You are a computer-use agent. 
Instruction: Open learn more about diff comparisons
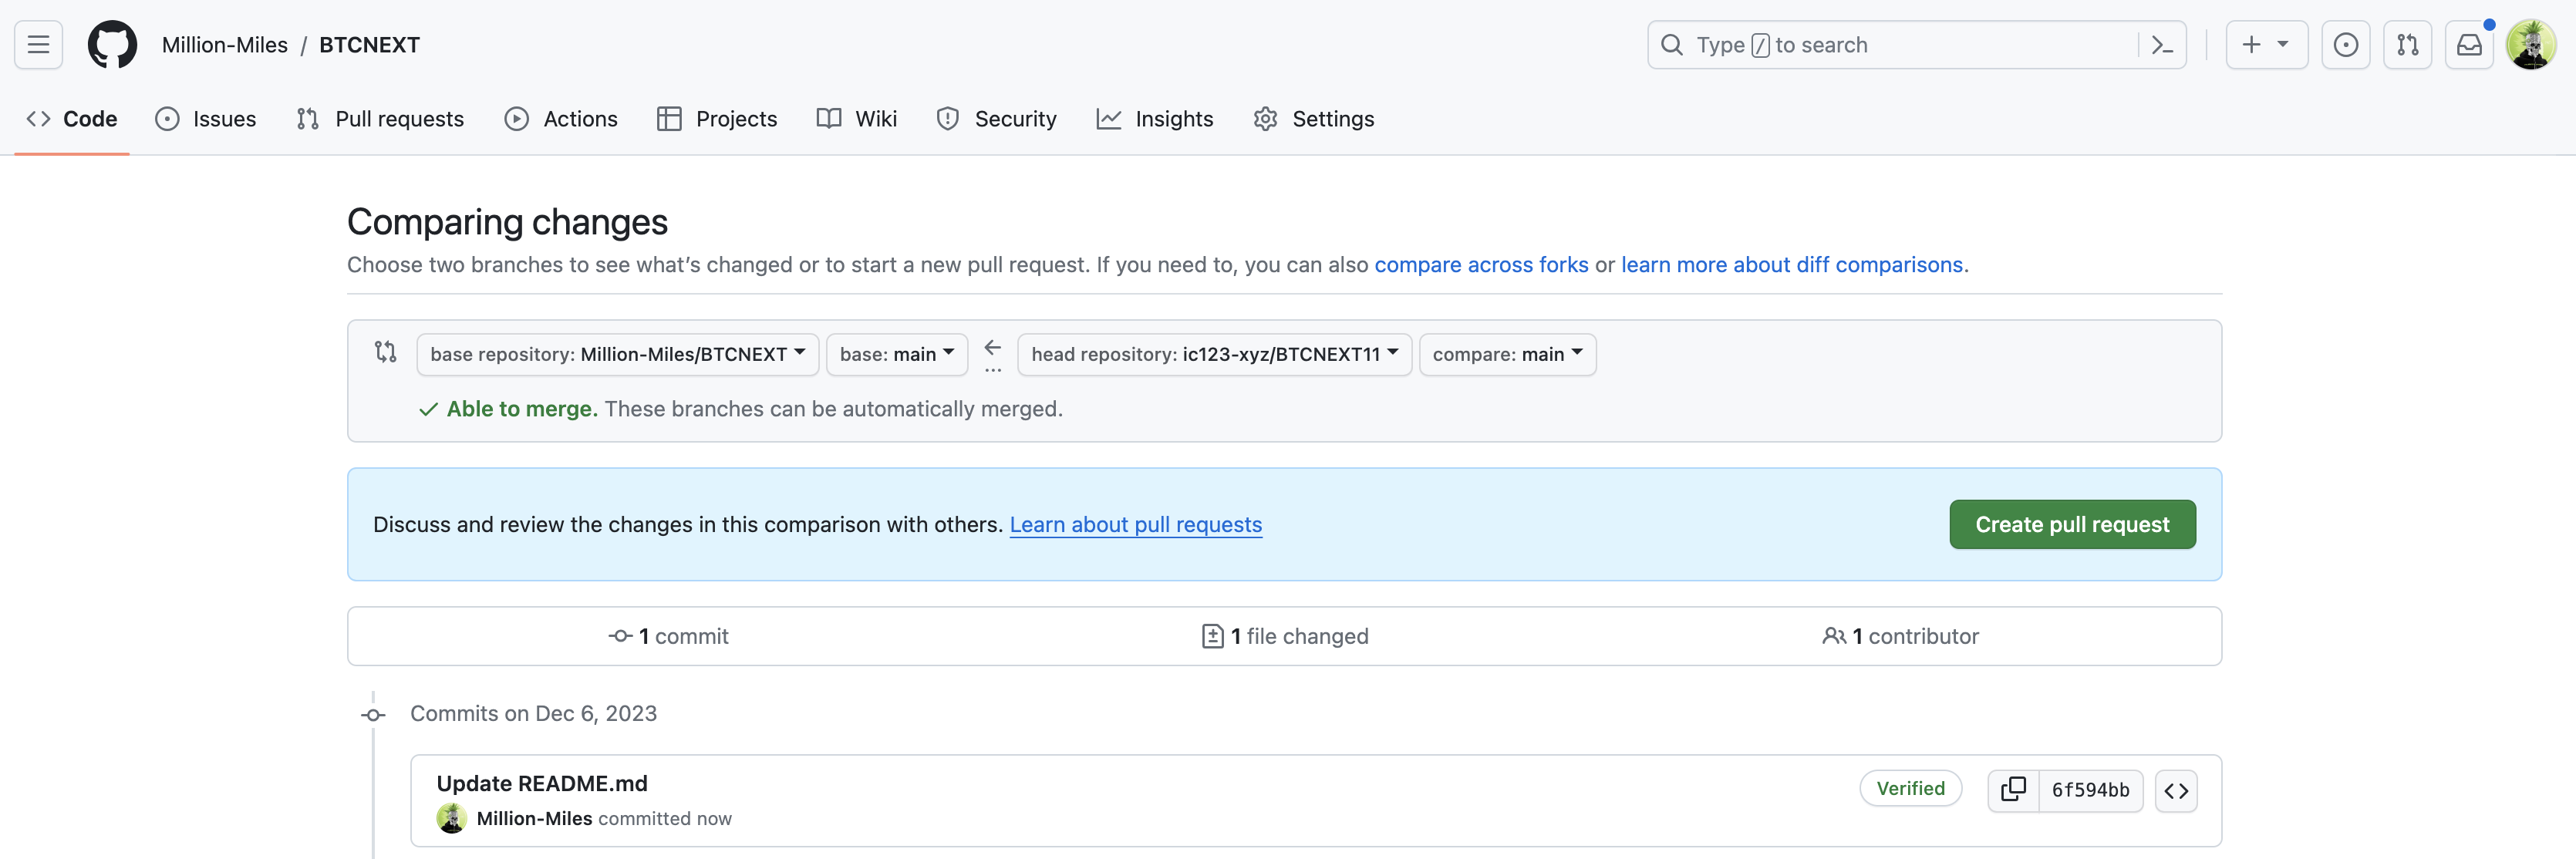[x=1792, y=265]
